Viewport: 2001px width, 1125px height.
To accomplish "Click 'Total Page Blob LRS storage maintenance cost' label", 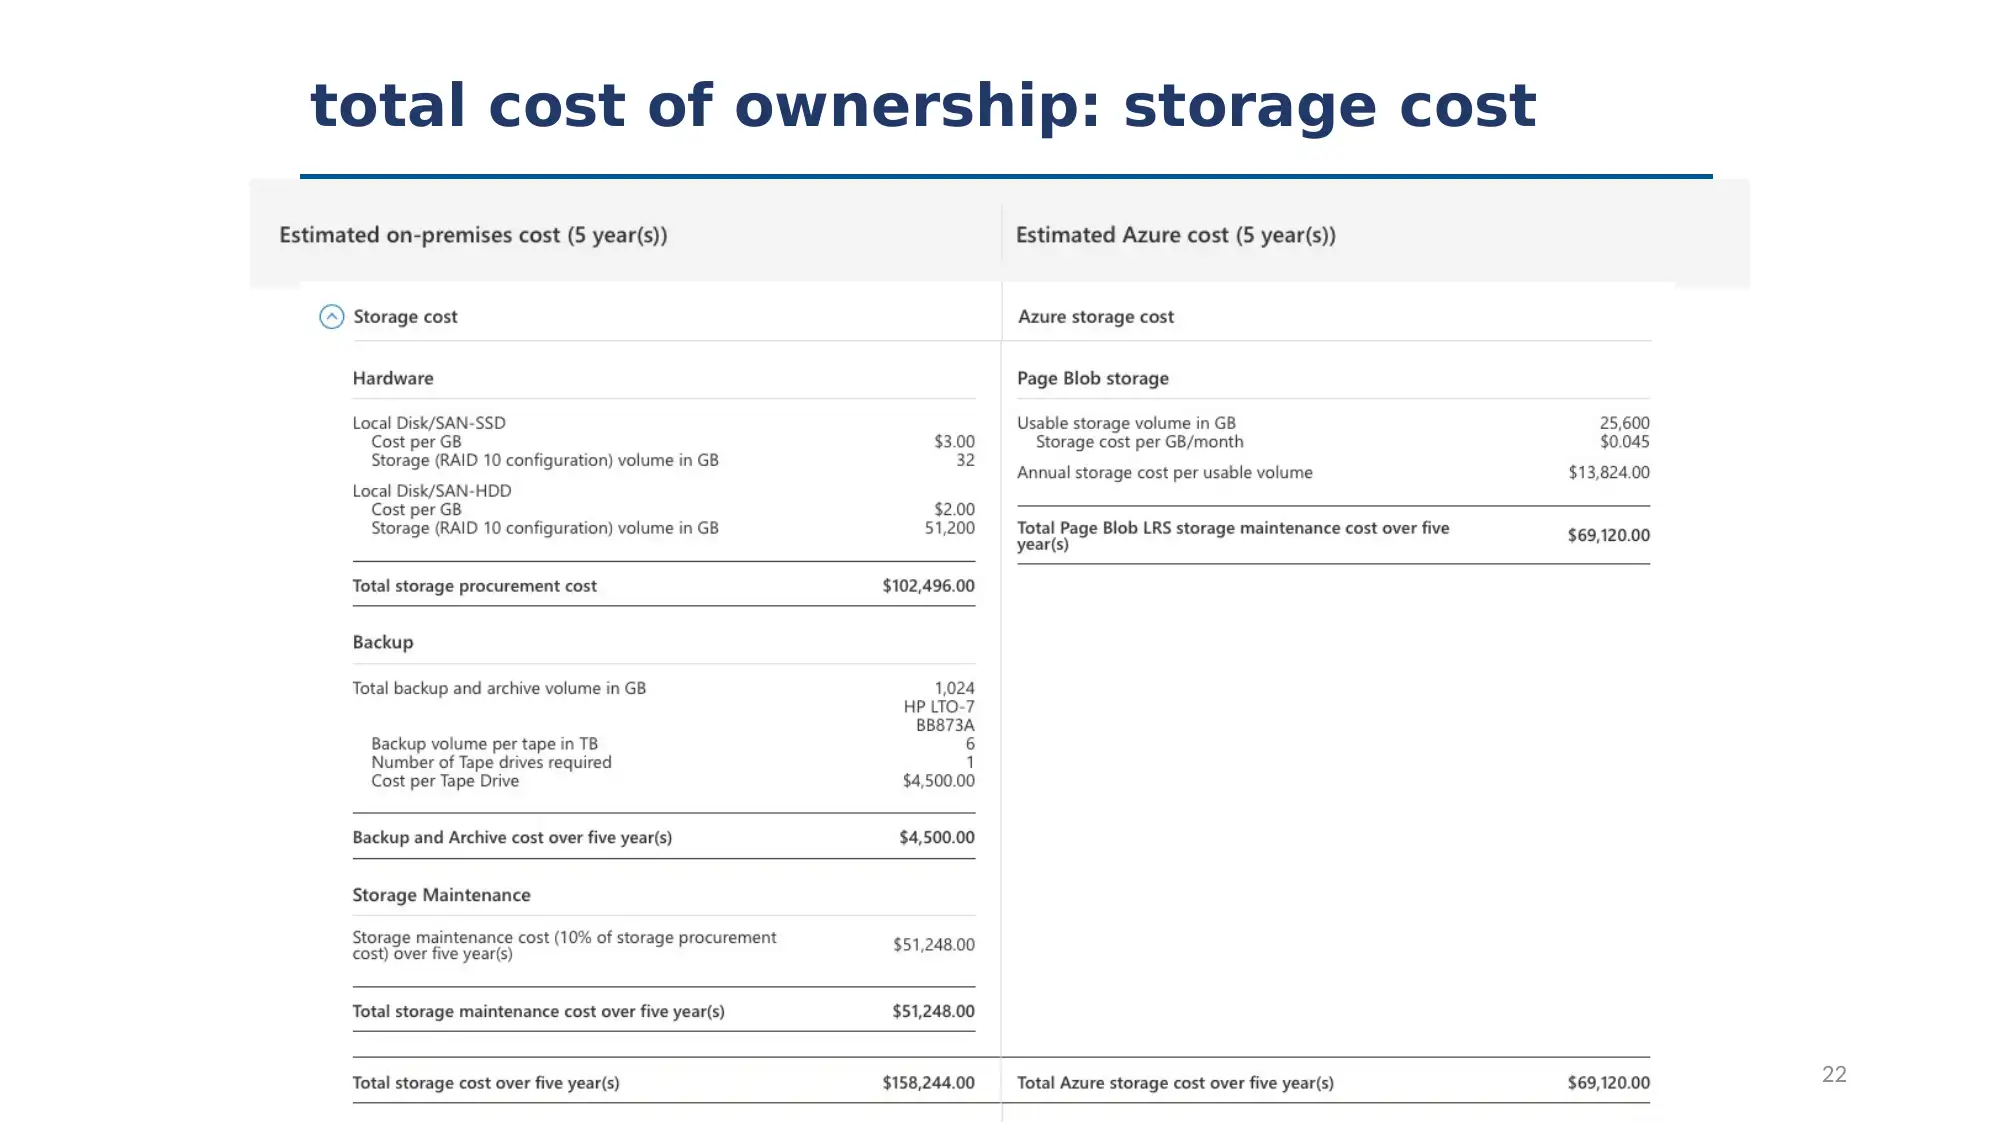I will point(1233,536).
